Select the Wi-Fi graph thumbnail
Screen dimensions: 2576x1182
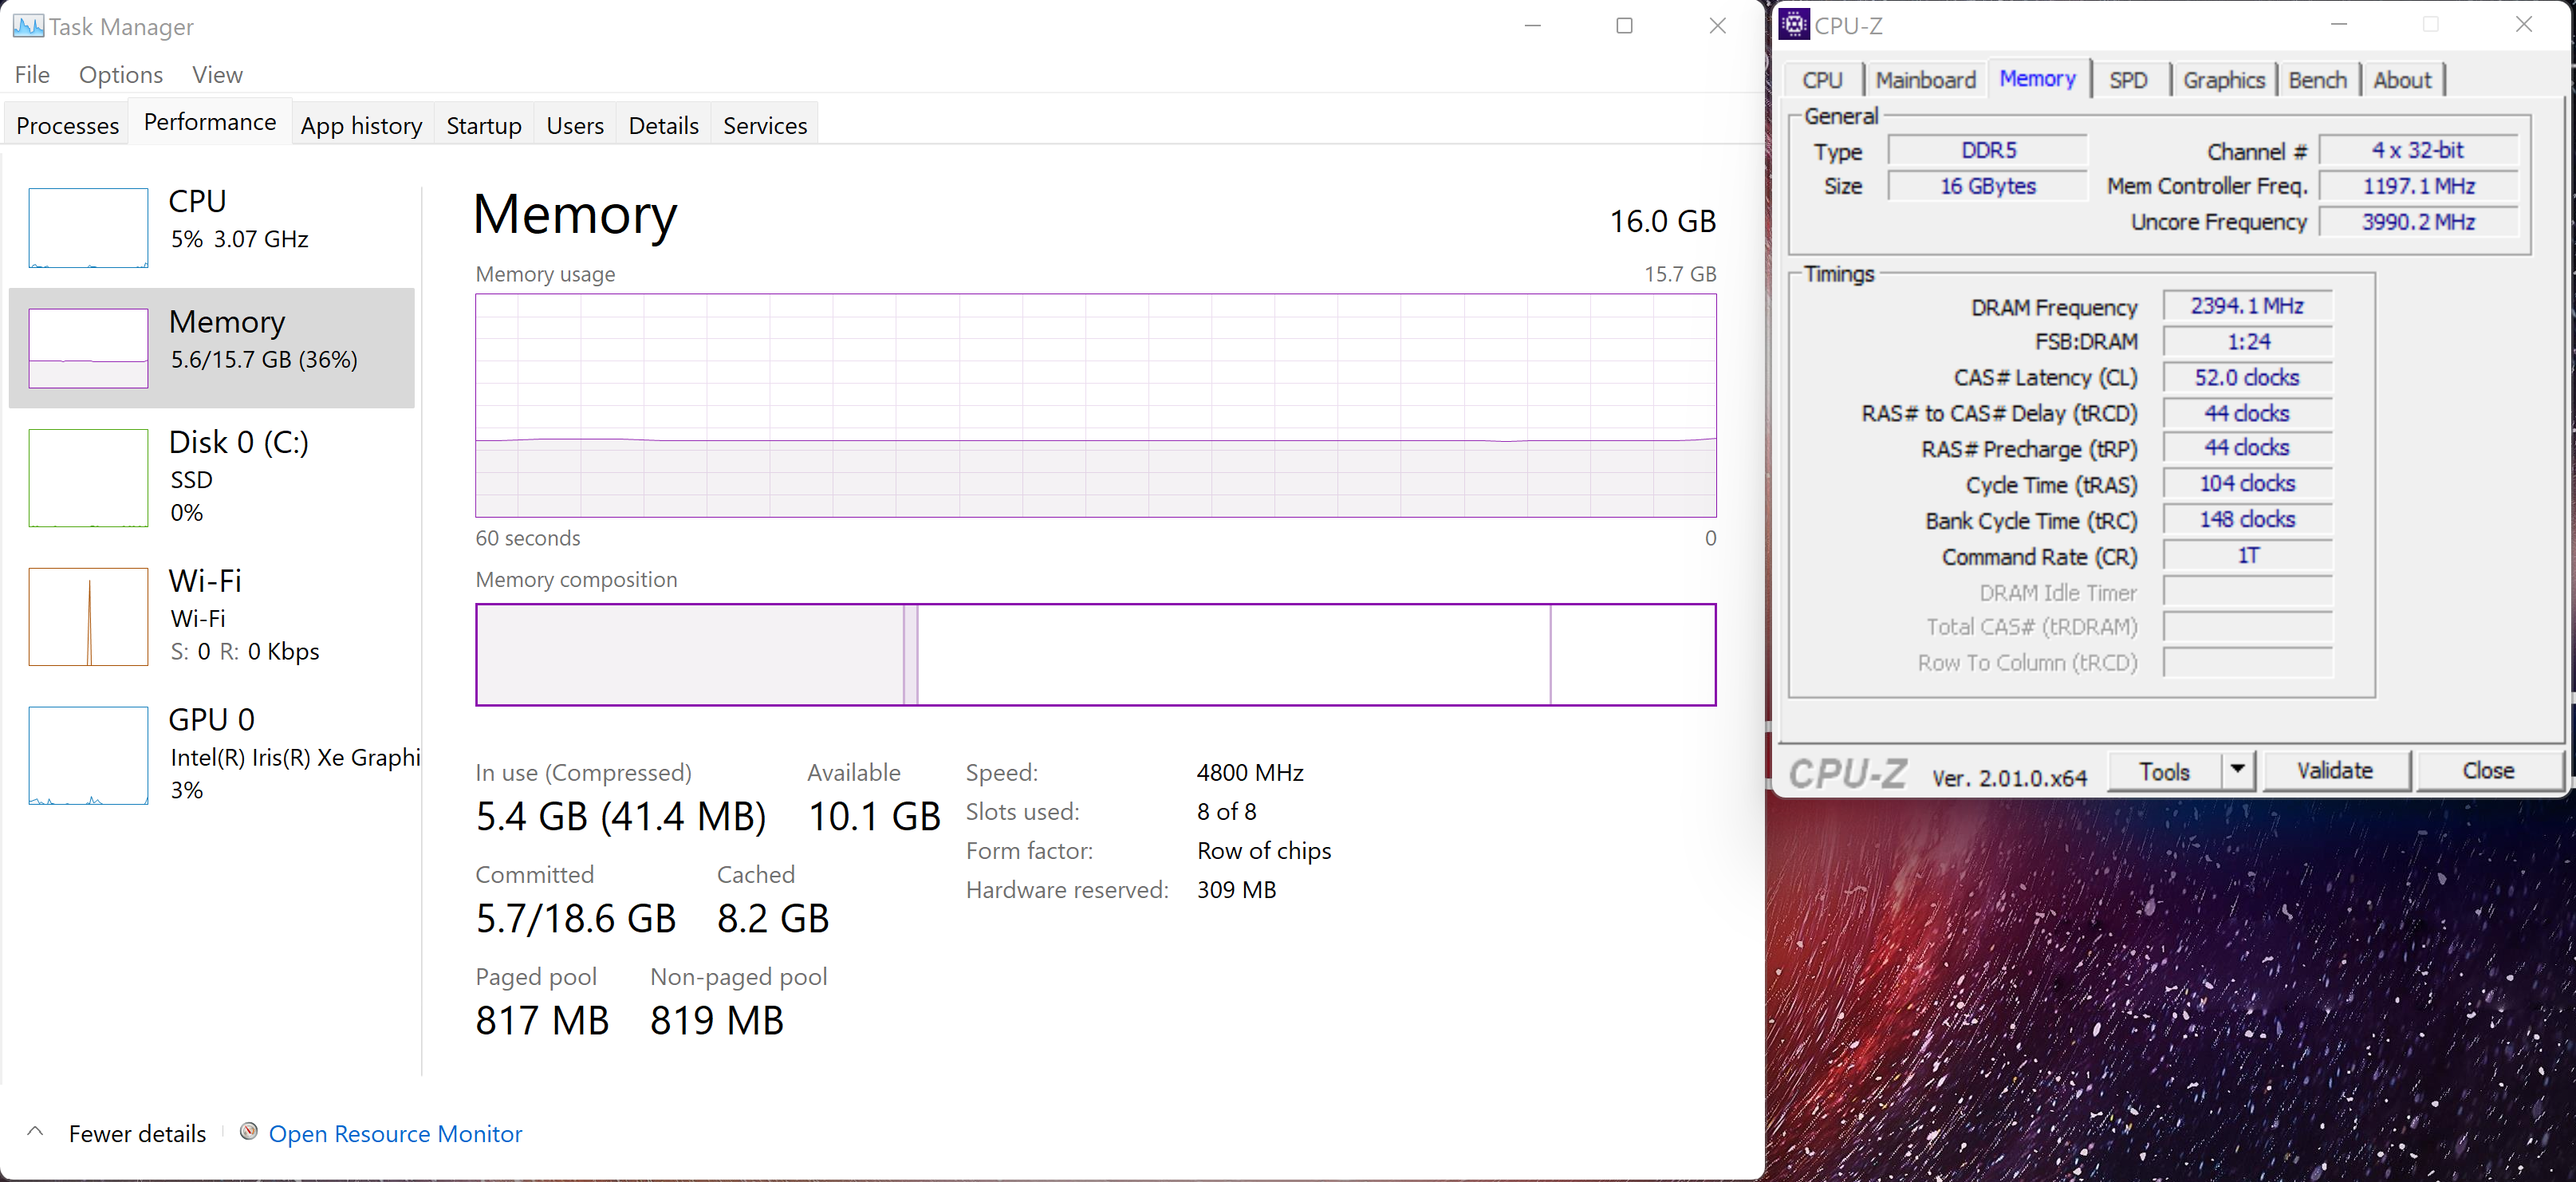pyautogui.click(x=88, y=617)
